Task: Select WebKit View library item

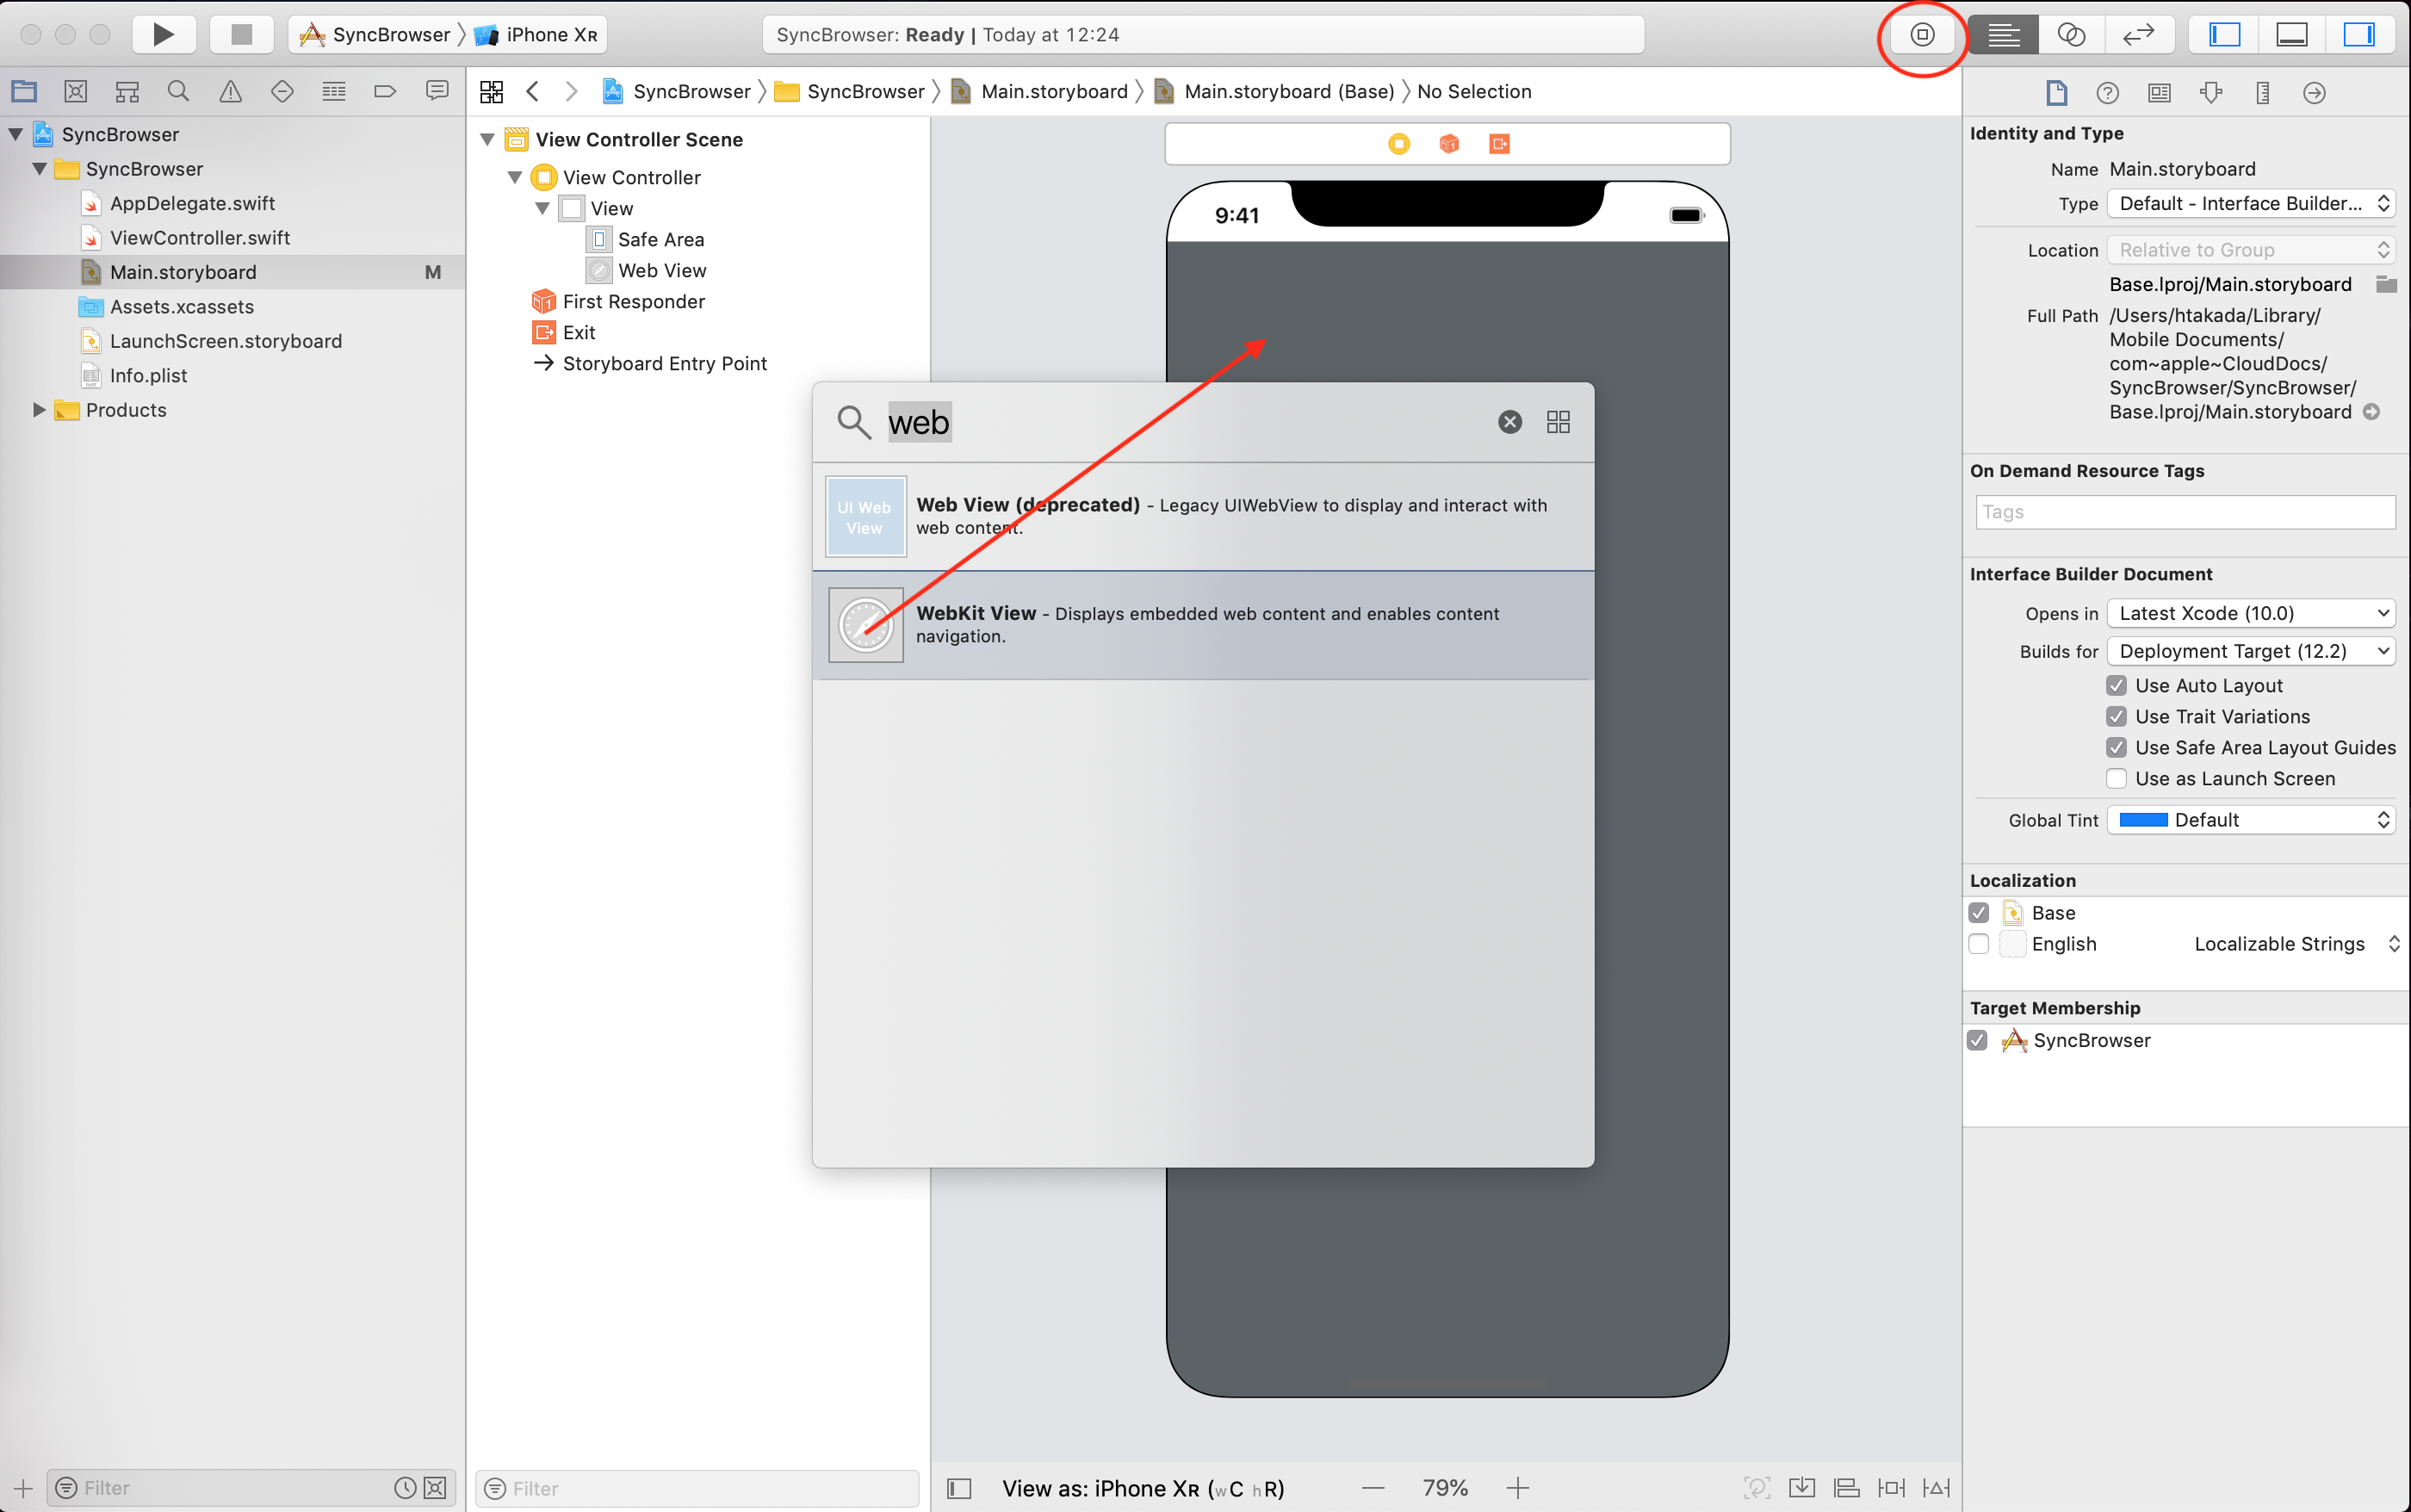Action: pos(1203,625)
